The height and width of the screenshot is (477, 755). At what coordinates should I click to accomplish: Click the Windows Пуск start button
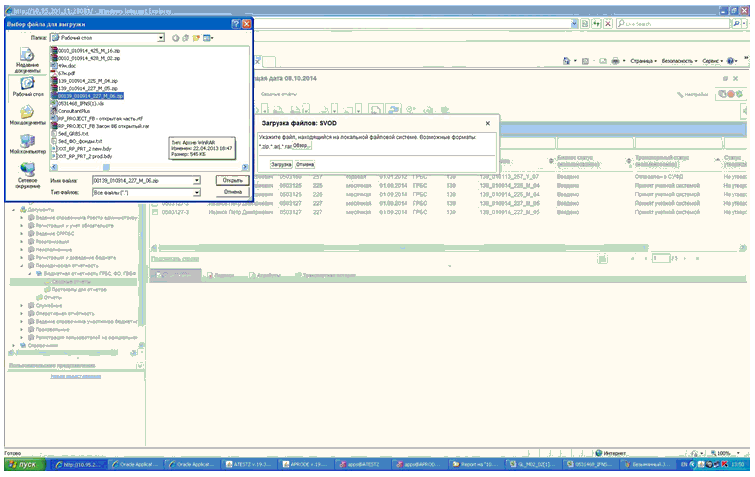[21, 465]
